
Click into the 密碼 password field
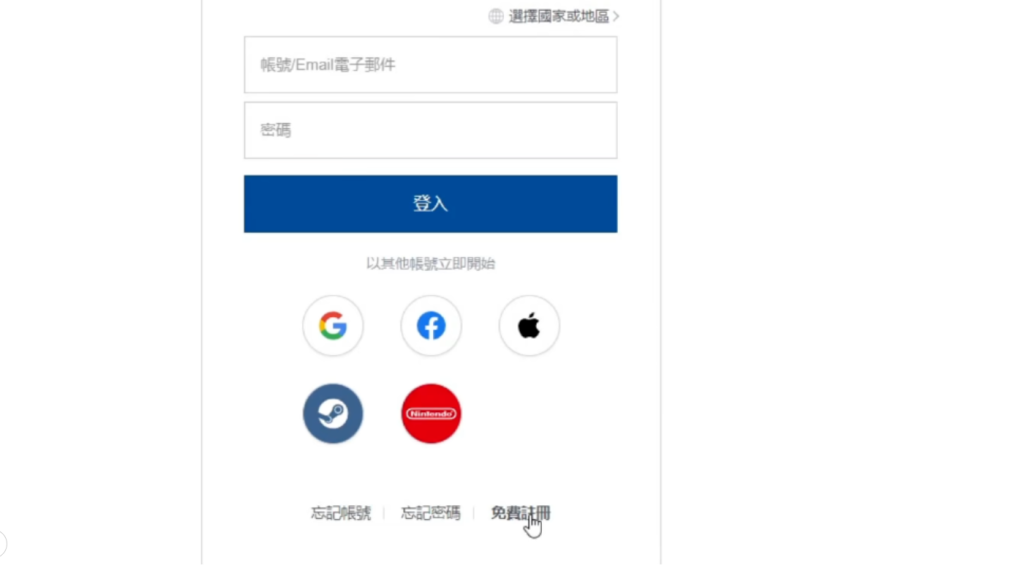(430, 130)
